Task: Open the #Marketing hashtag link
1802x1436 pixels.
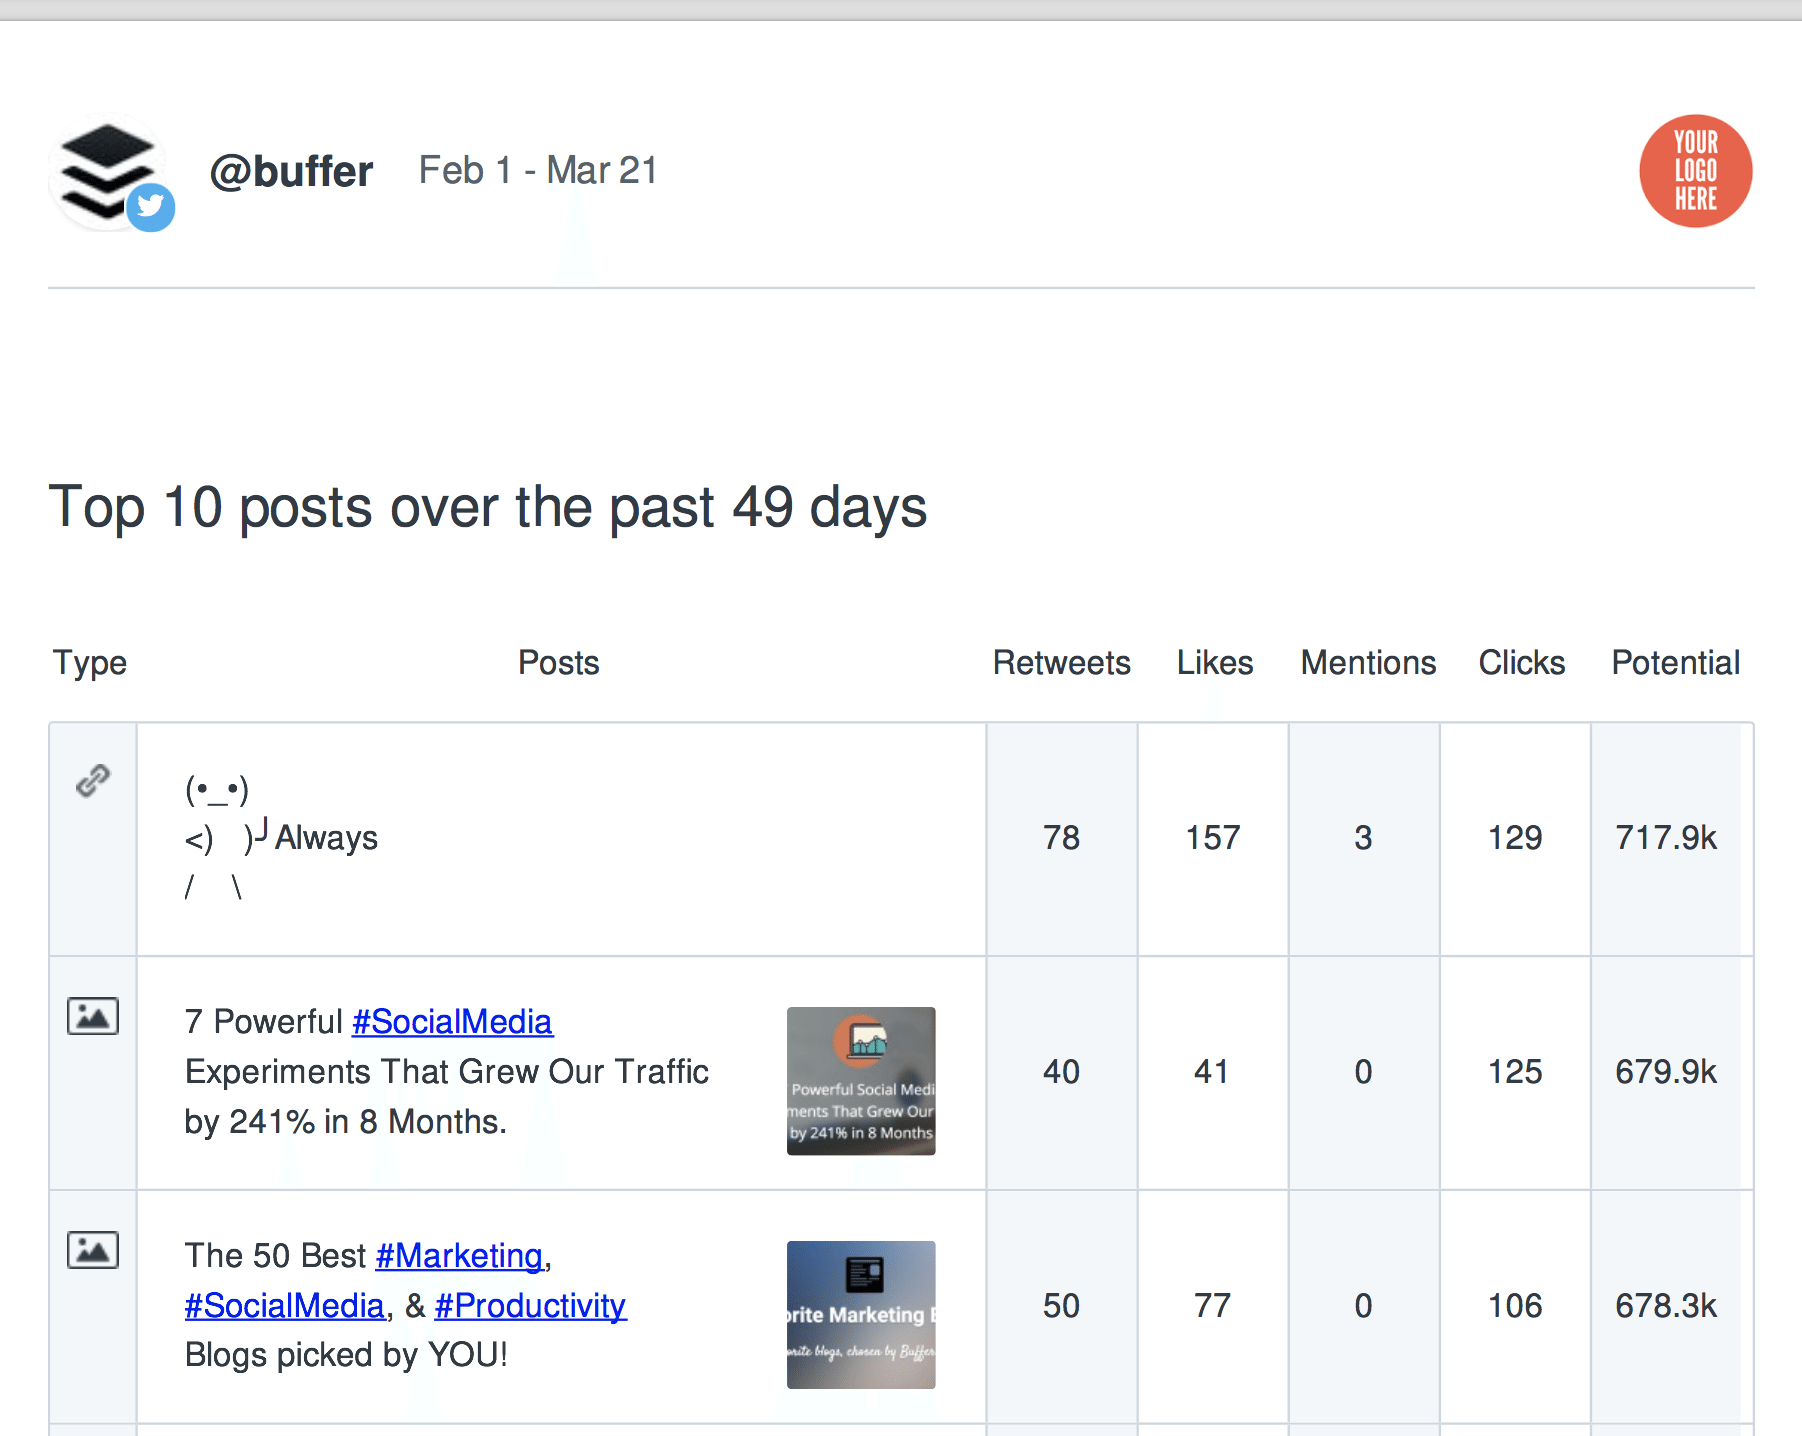Action: [x=459, y=1255]
